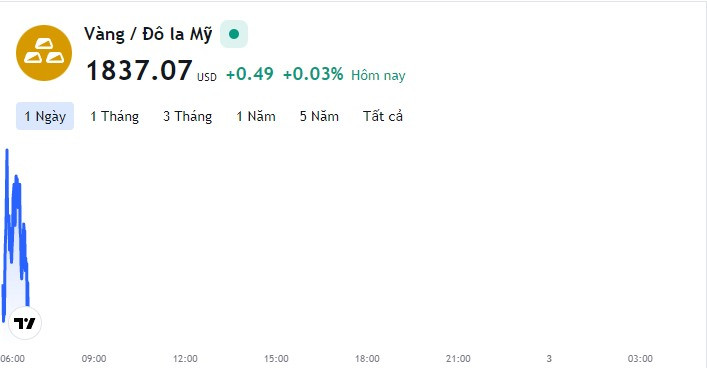Select the 1 Ngày timeframe tab
This screenshot has width=707, height=368.
45,116
